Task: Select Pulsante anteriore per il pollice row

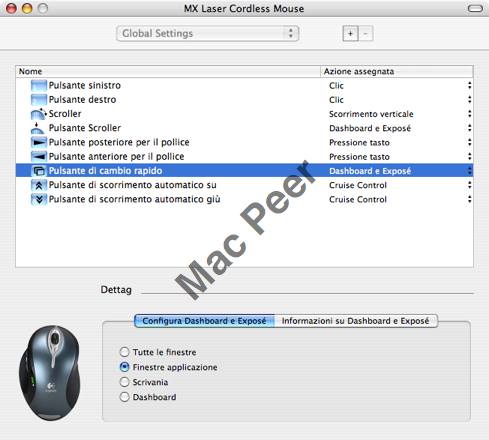Action: (x=244, y=156)
